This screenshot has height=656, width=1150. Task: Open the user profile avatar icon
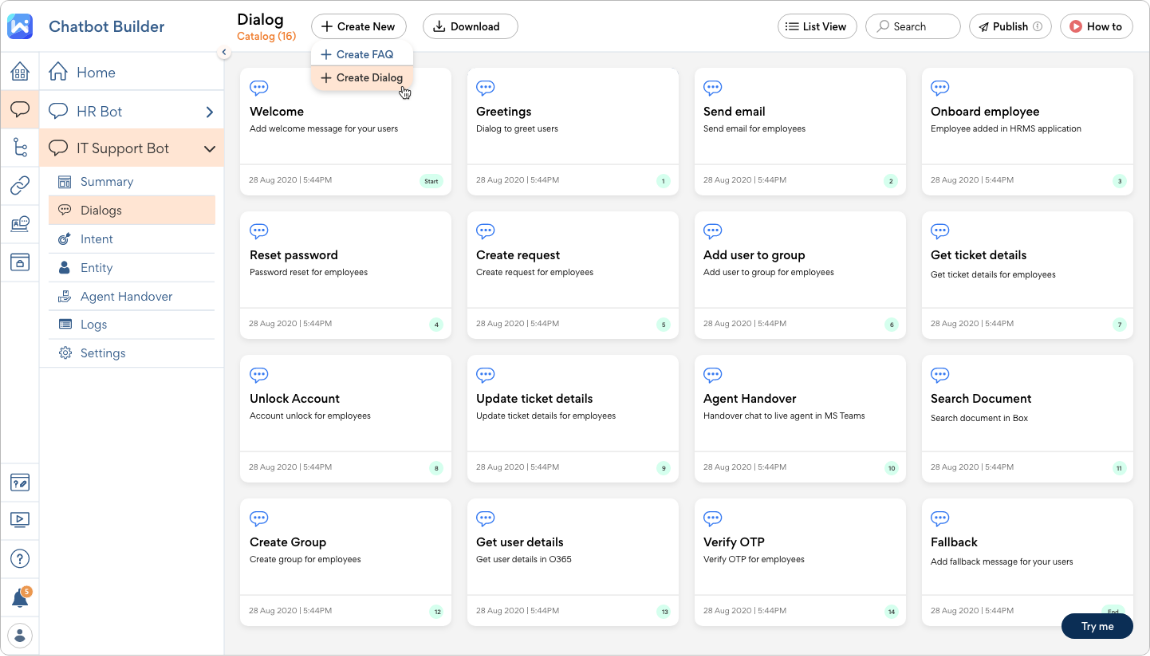click(20, 635)
